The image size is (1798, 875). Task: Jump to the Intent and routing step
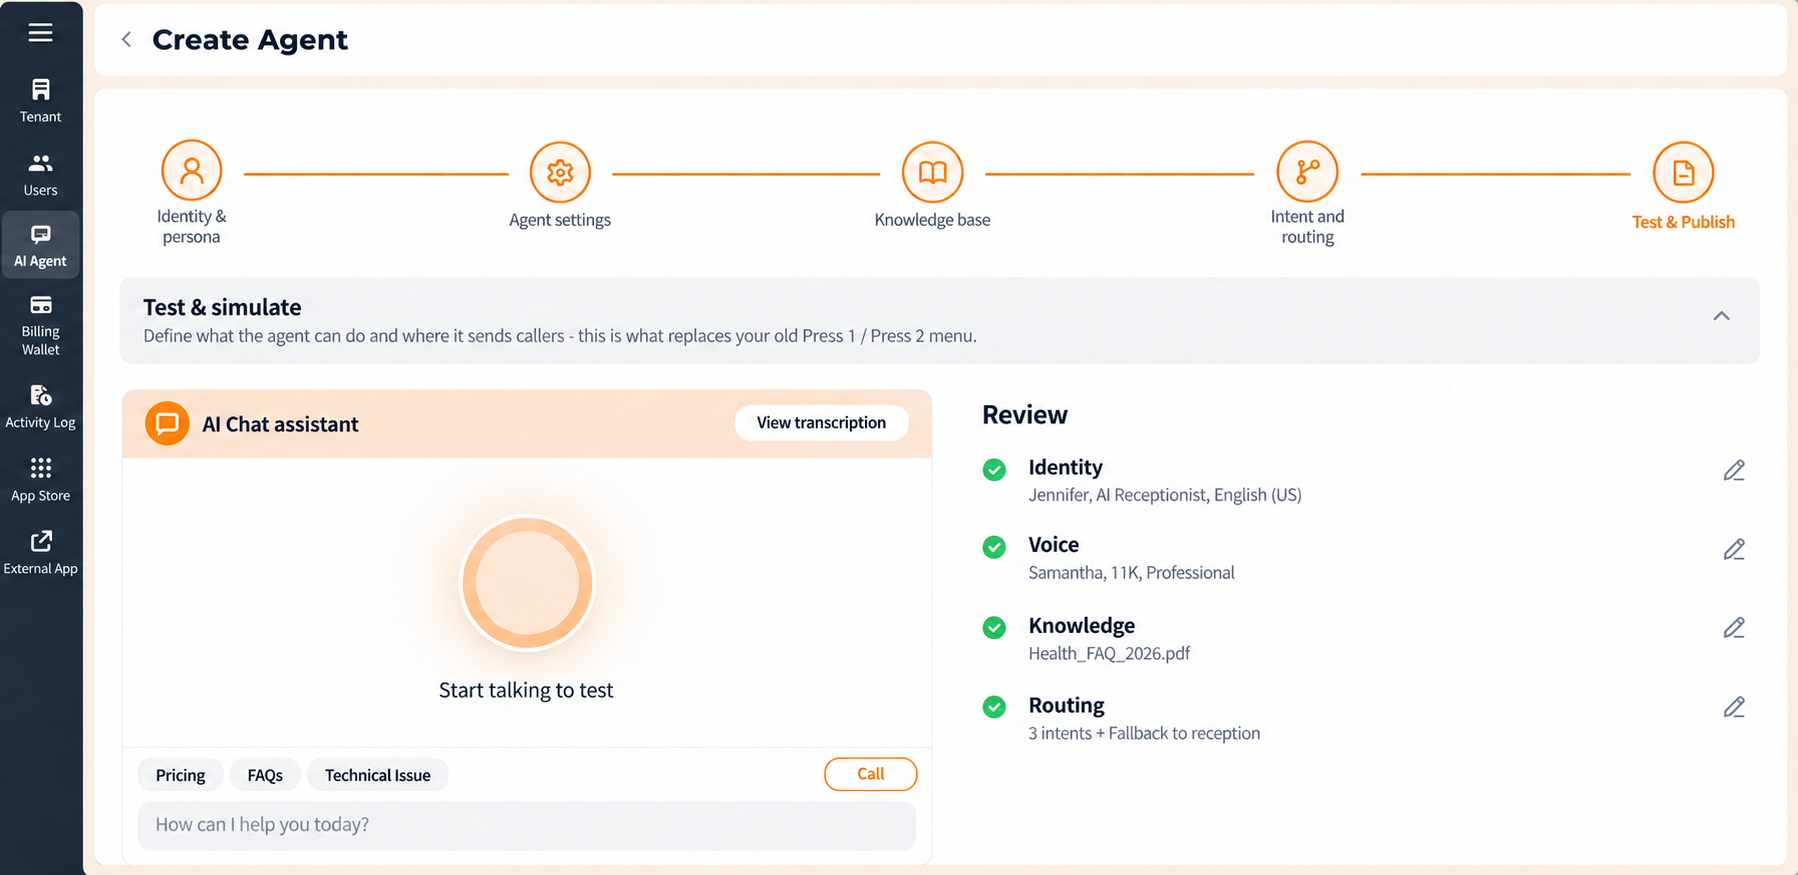(x=1307, y=193)
